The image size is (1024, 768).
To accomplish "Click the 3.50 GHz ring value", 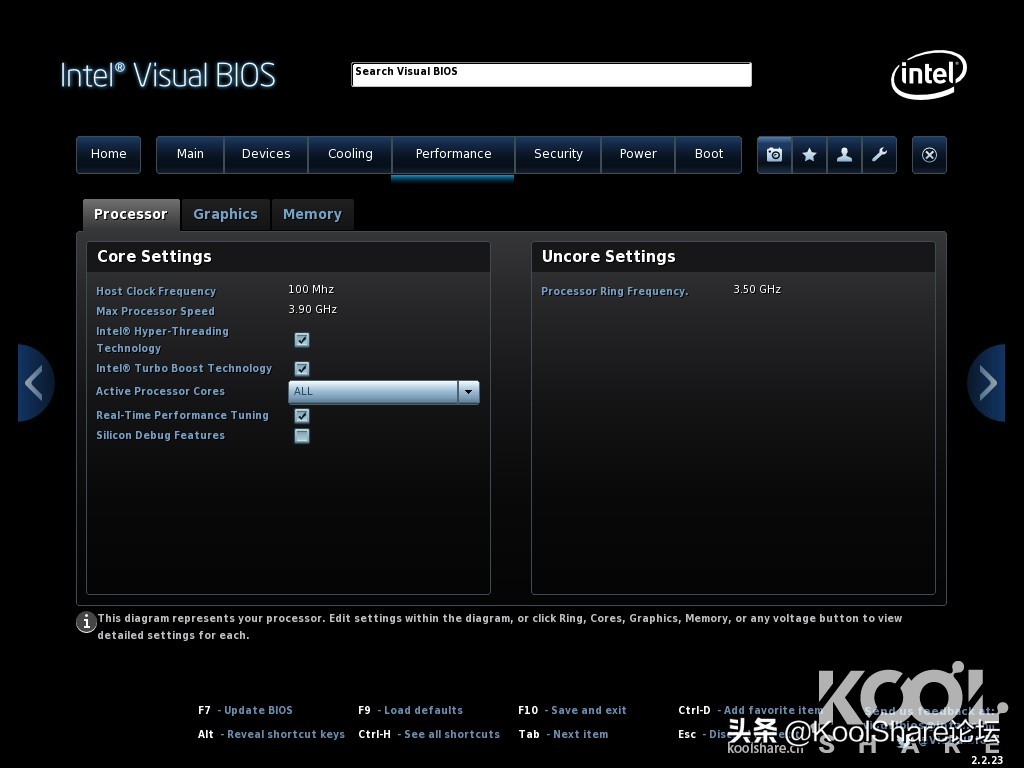I will [757, 289].
